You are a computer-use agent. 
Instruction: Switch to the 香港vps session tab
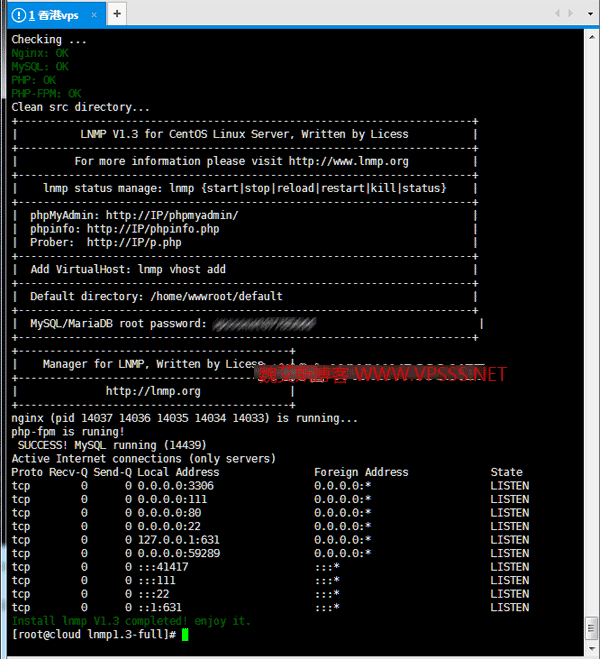[56, 15]
